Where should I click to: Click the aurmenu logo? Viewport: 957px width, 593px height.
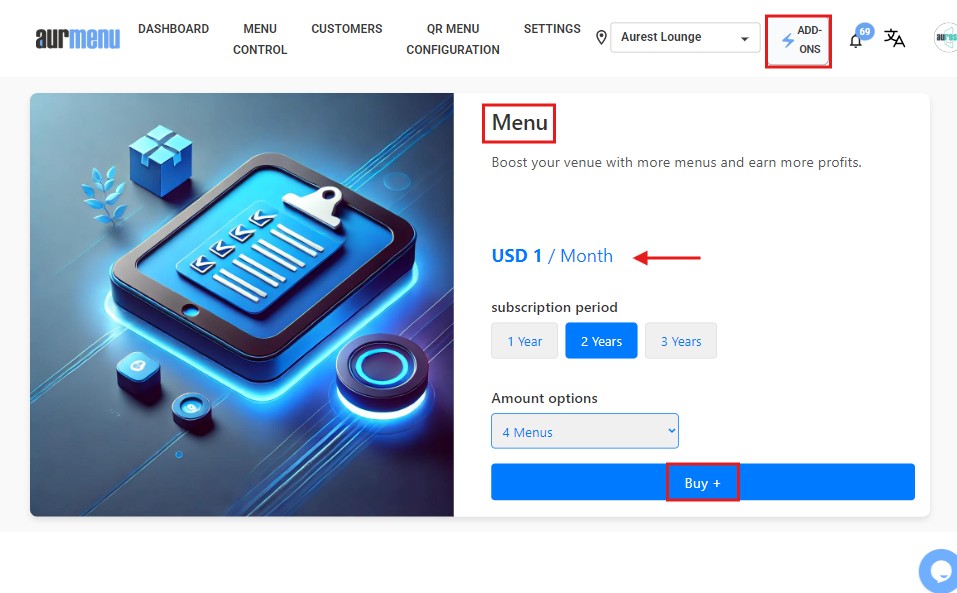pyautogui.click(x=78, y=38)
